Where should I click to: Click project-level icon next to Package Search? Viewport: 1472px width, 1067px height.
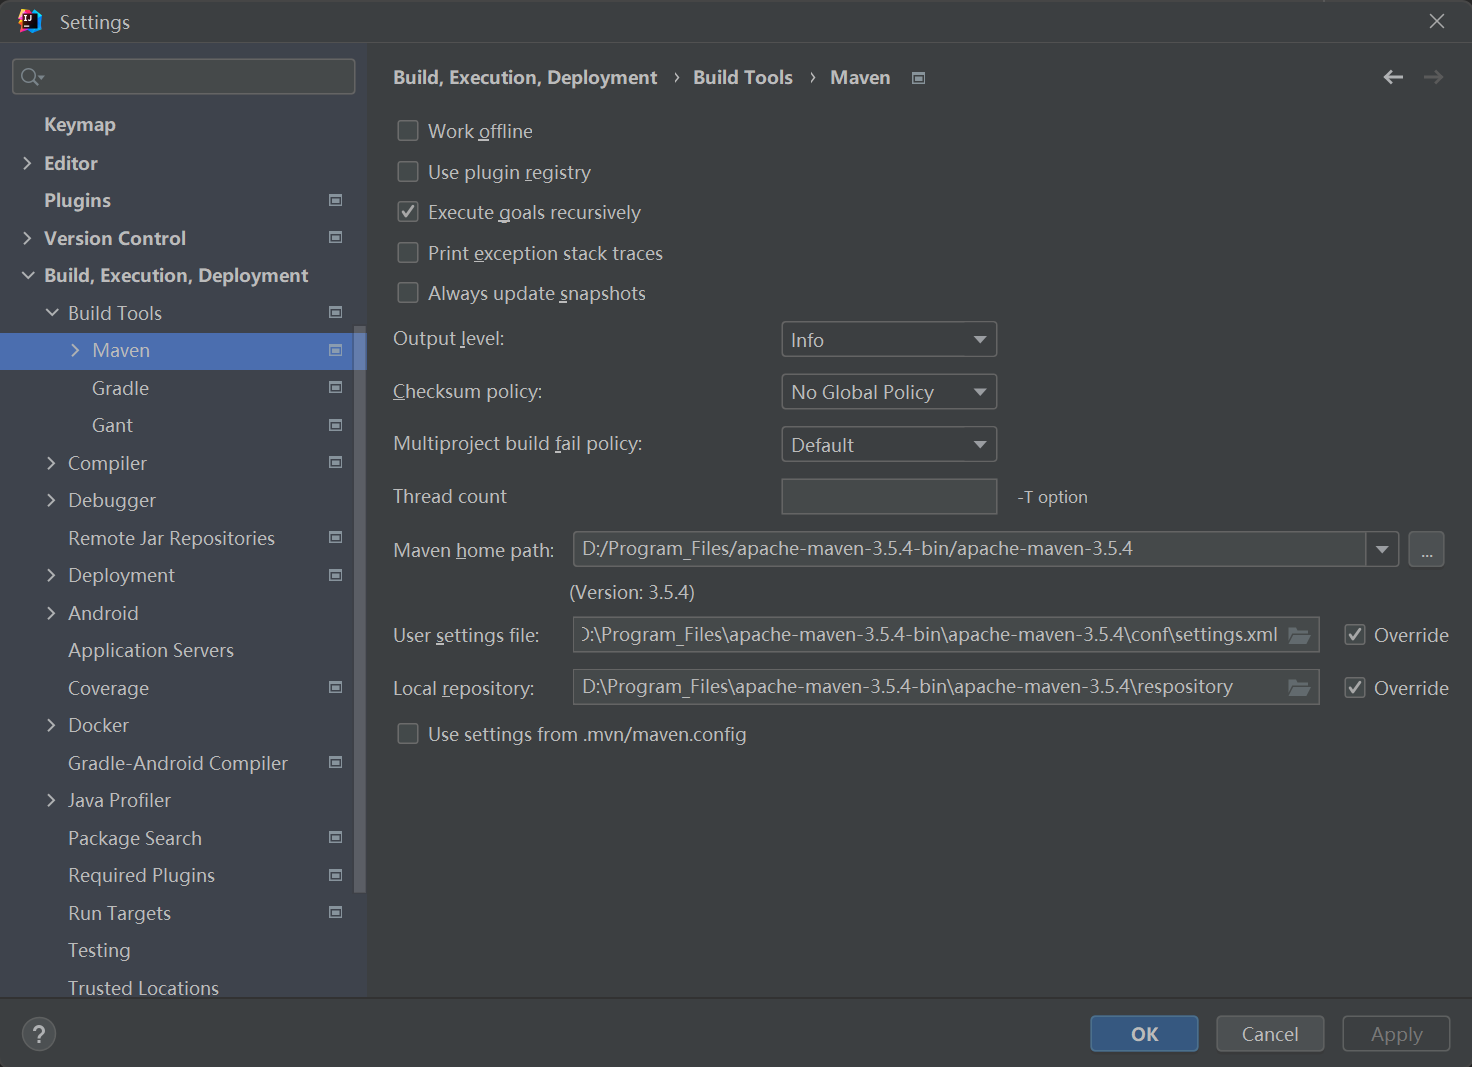336,837
